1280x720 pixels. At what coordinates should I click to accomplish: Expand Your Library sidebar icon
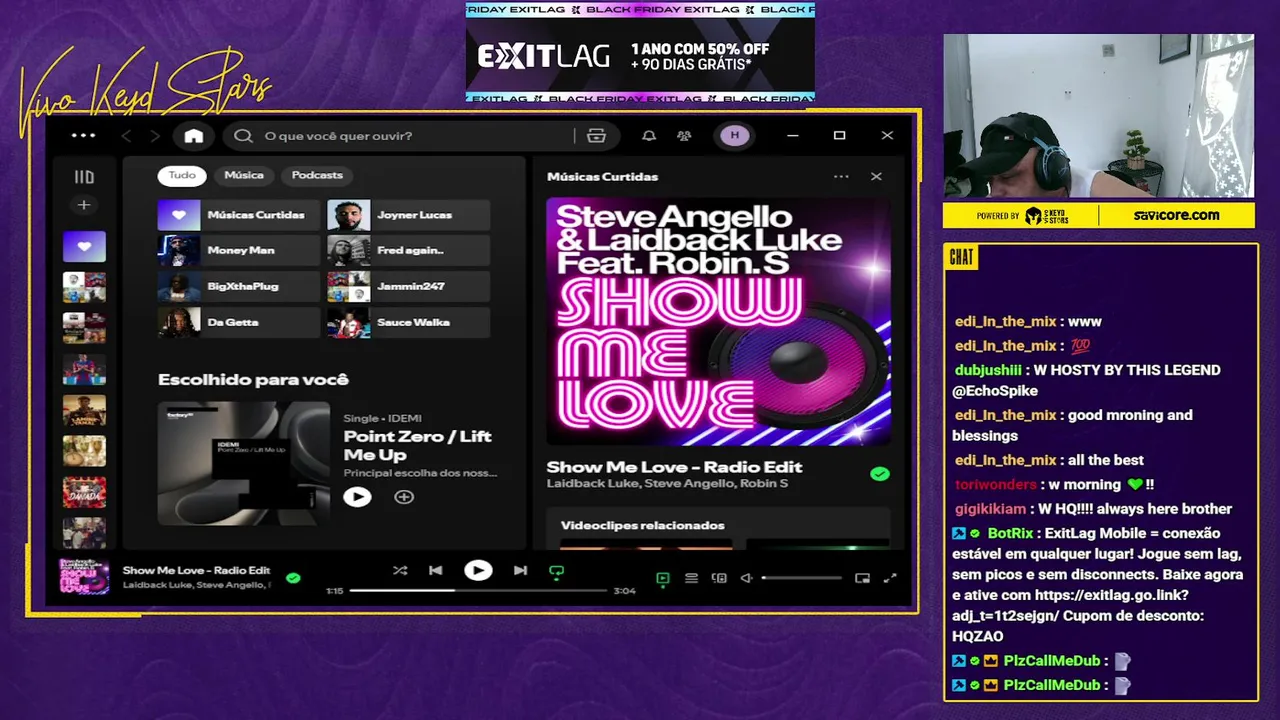84,177
